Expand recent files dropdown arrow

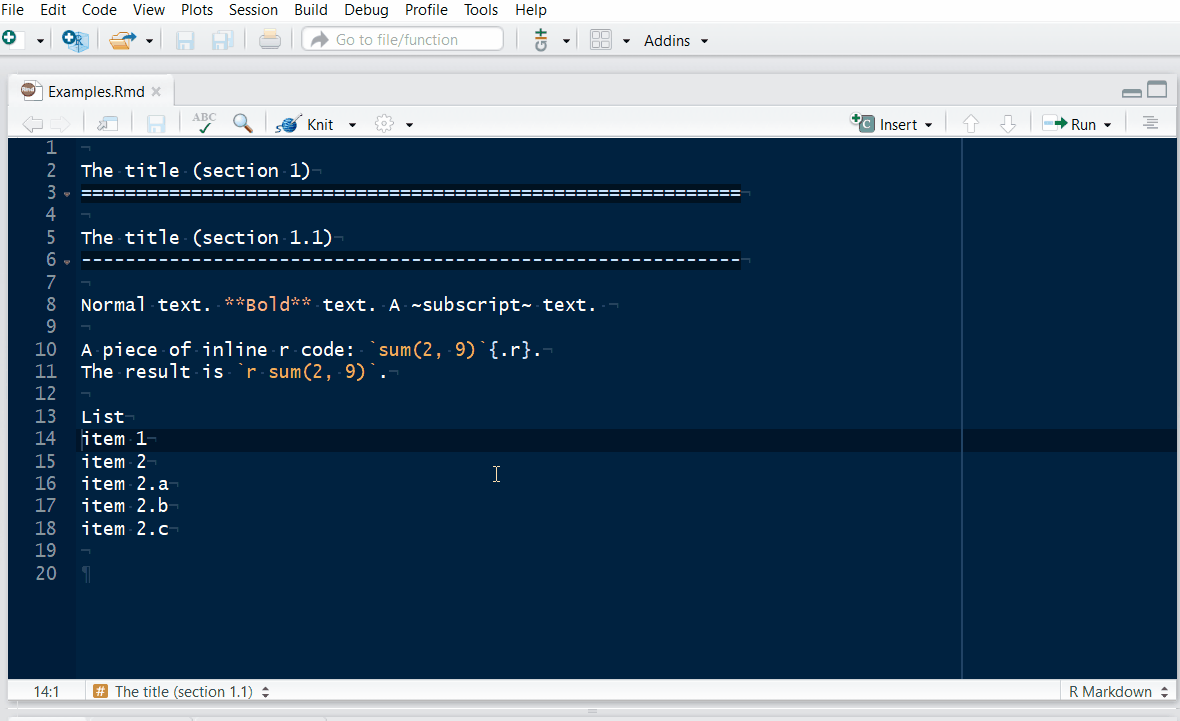149,41
